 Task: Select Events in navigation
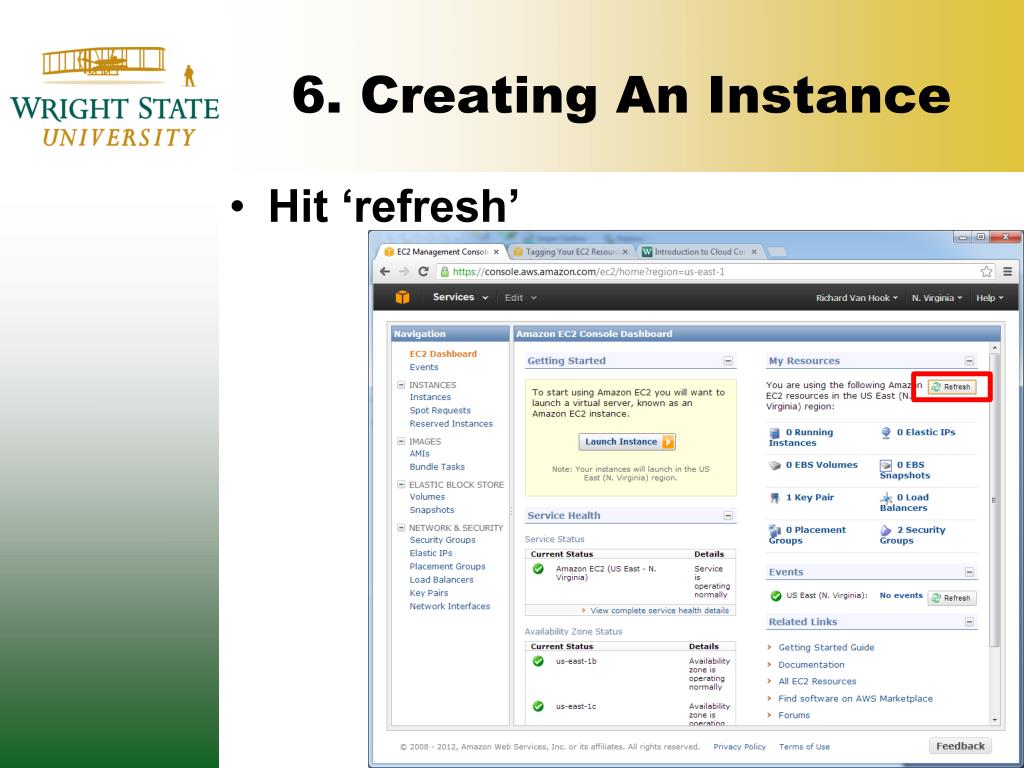click(423, 367)
